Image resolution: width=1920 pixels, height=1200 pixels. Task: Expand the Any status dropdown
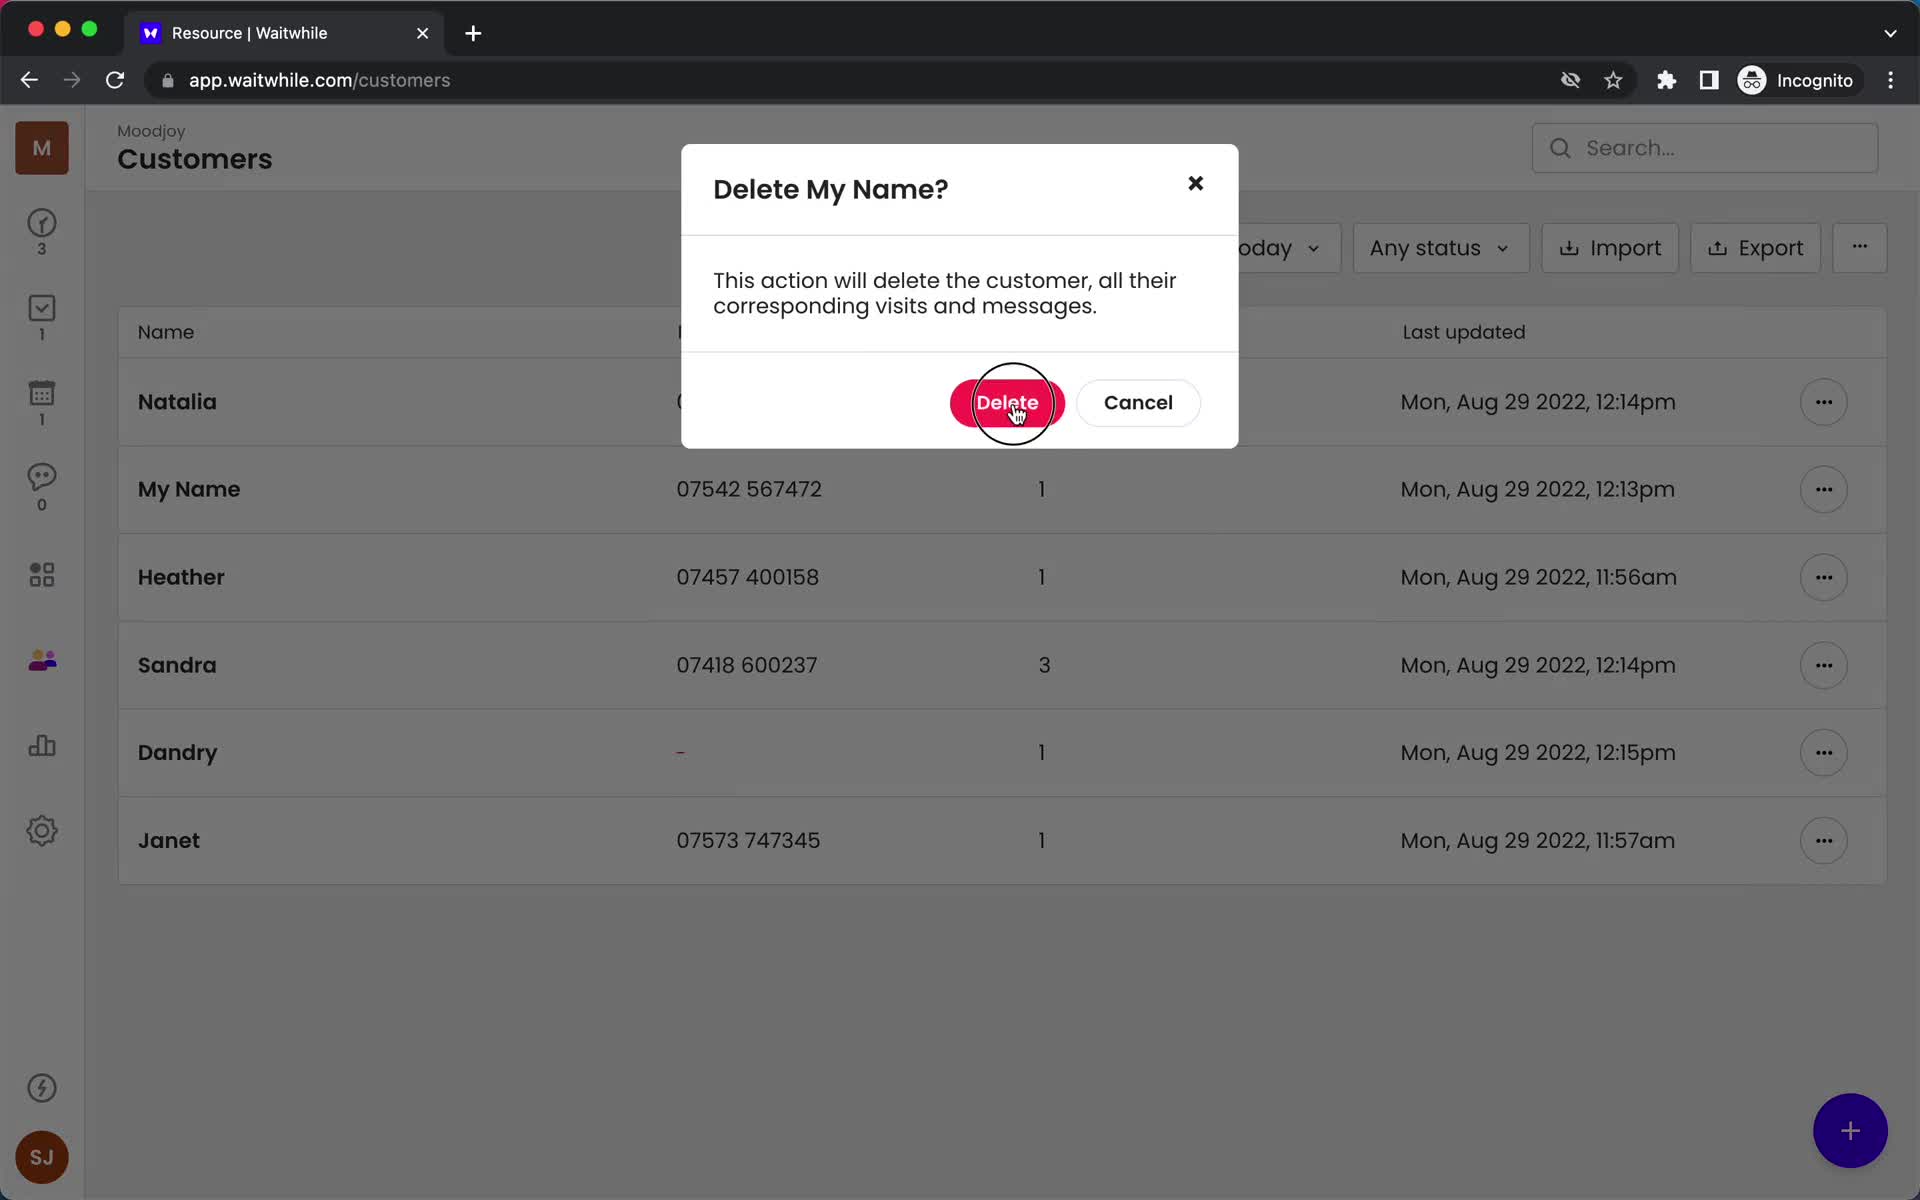coord(1440,248)
